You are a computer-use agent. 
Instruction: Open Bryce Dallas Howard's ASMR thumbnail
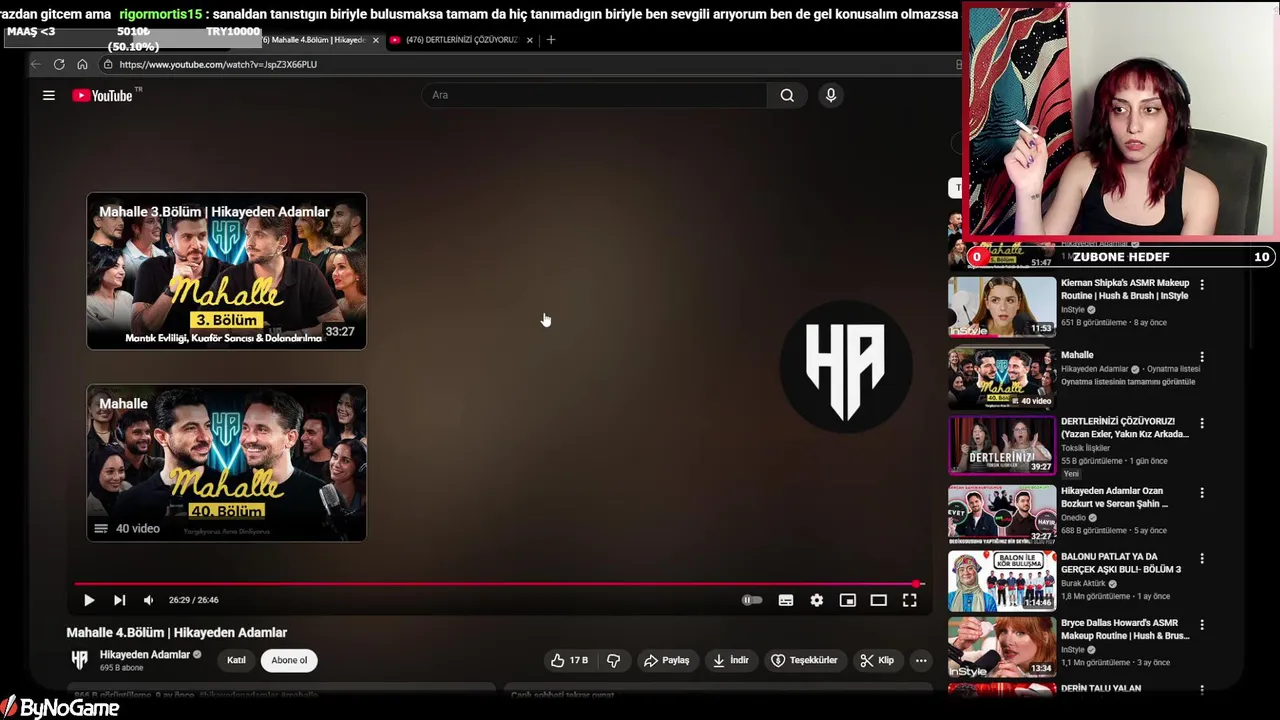(1002, 647)
